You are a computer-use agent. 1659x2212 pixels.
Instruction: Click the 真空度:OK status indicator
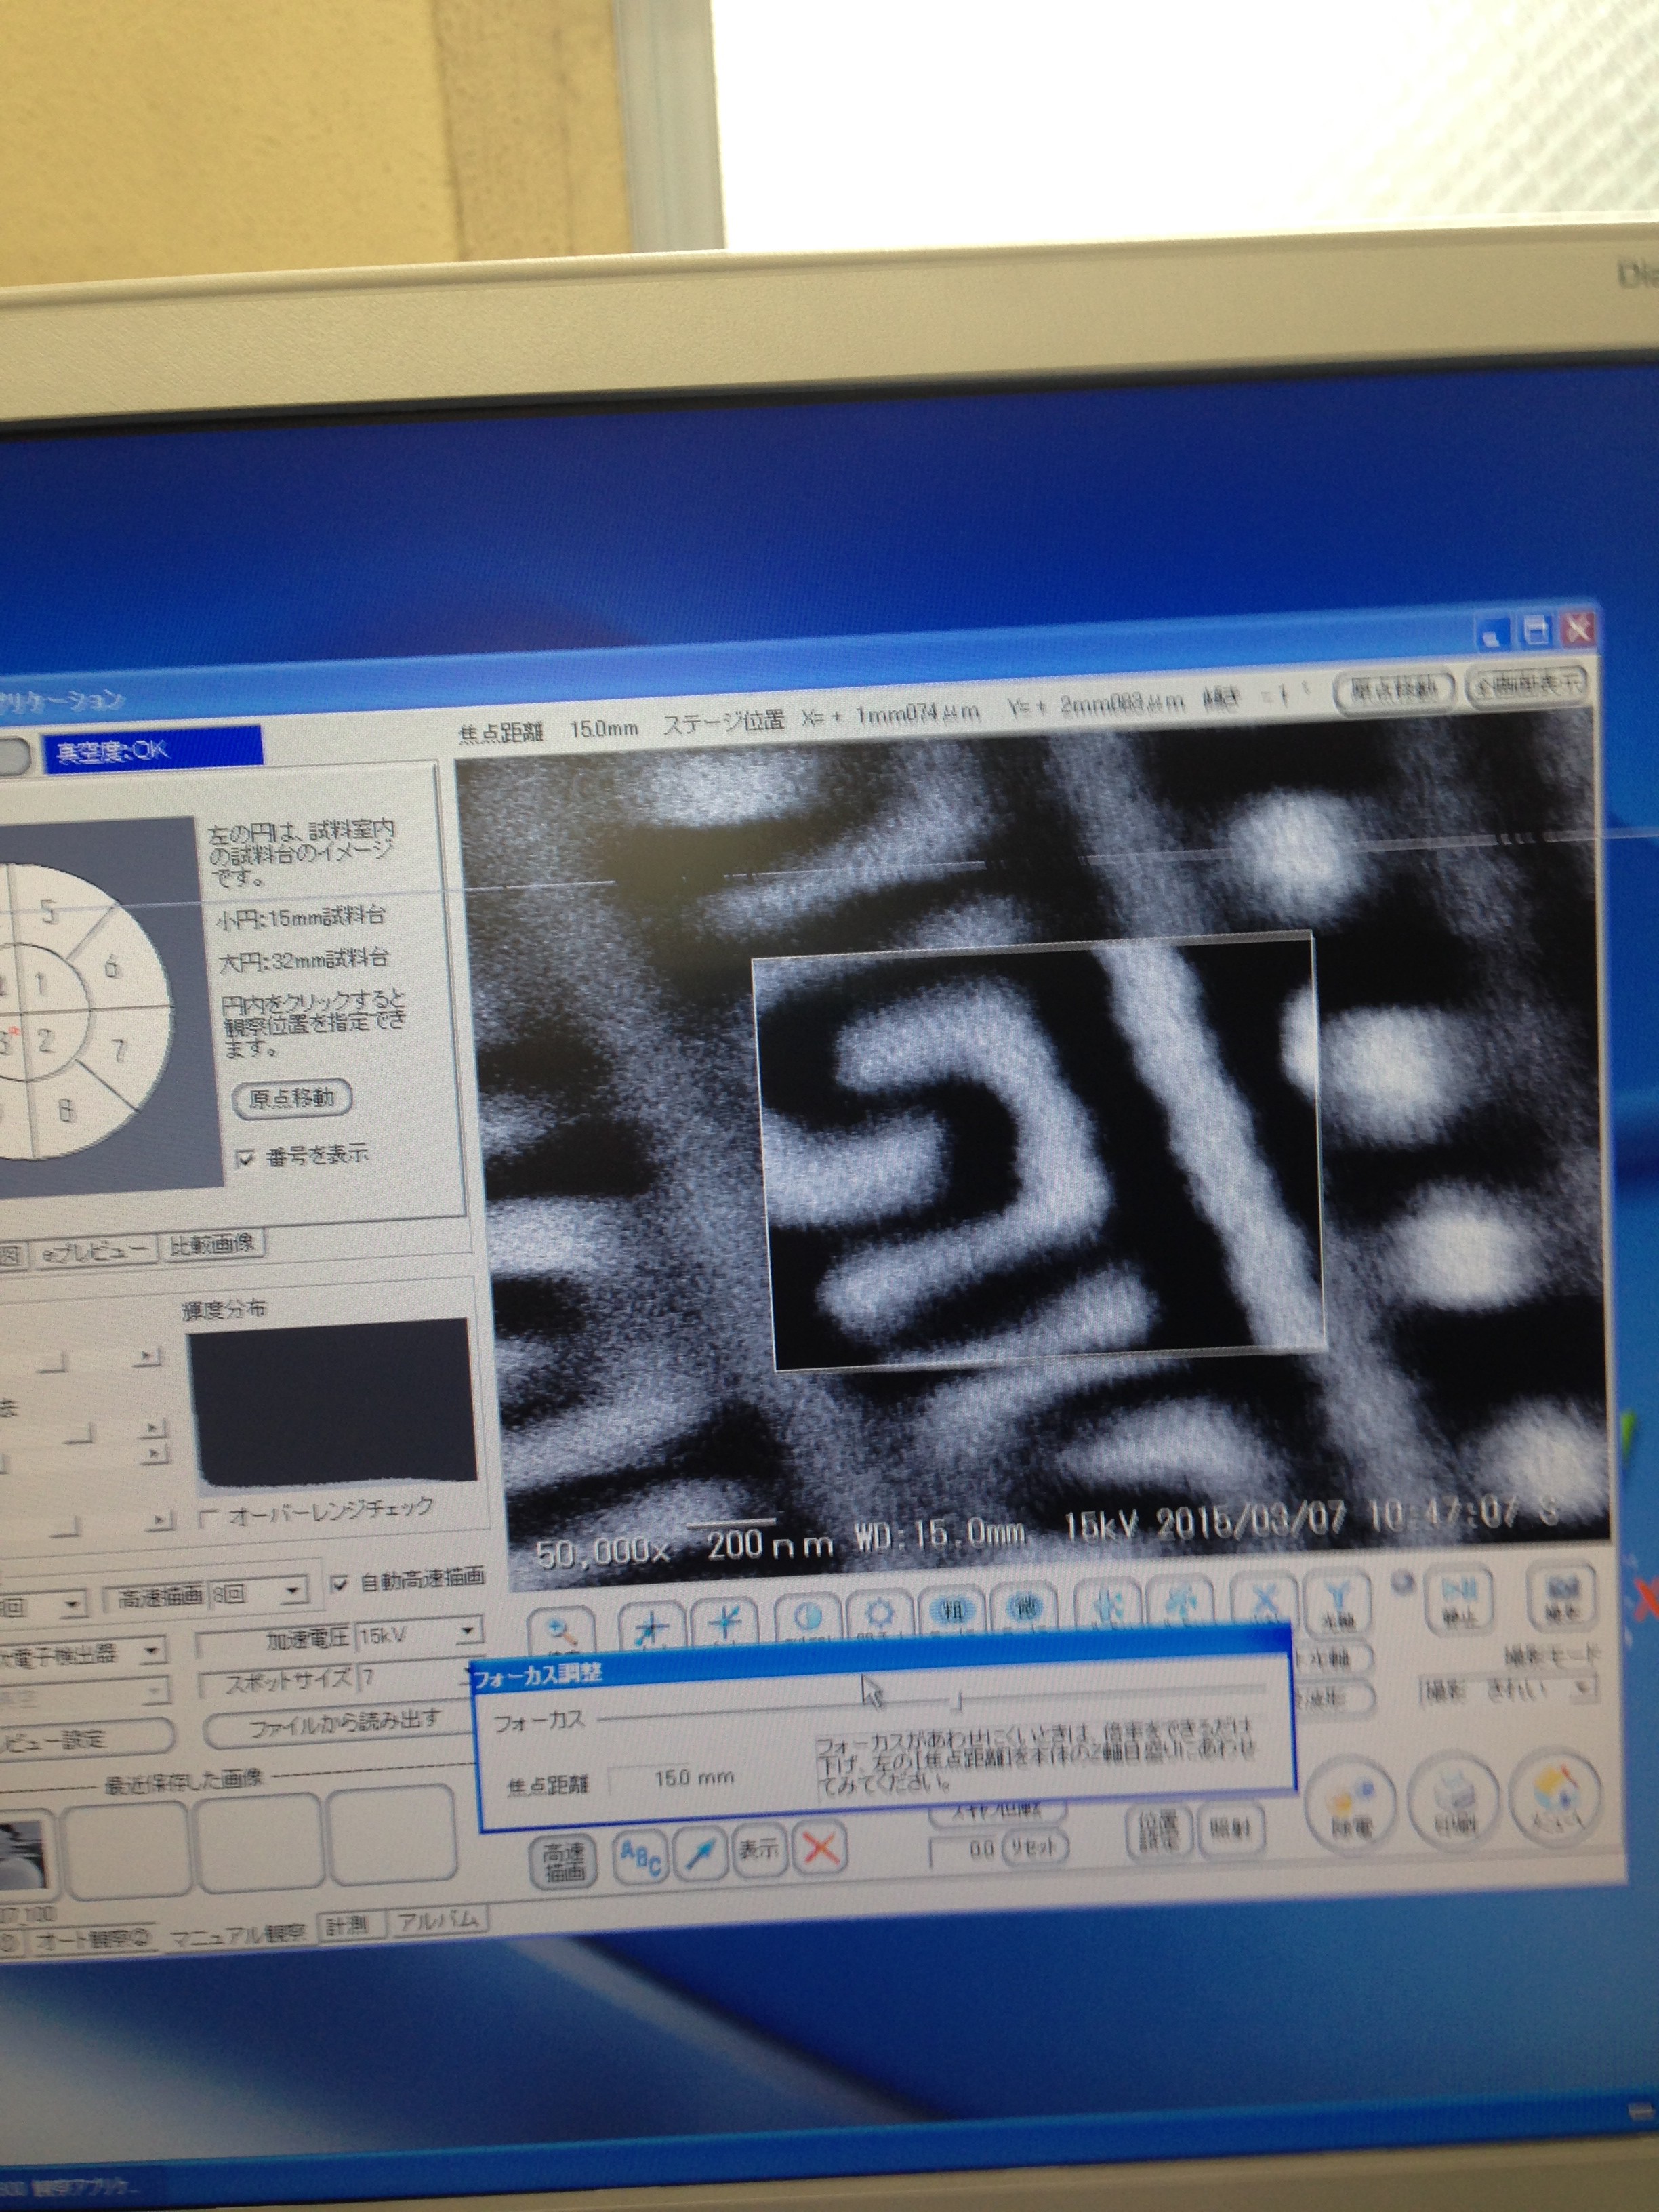[x=152, y=751]
